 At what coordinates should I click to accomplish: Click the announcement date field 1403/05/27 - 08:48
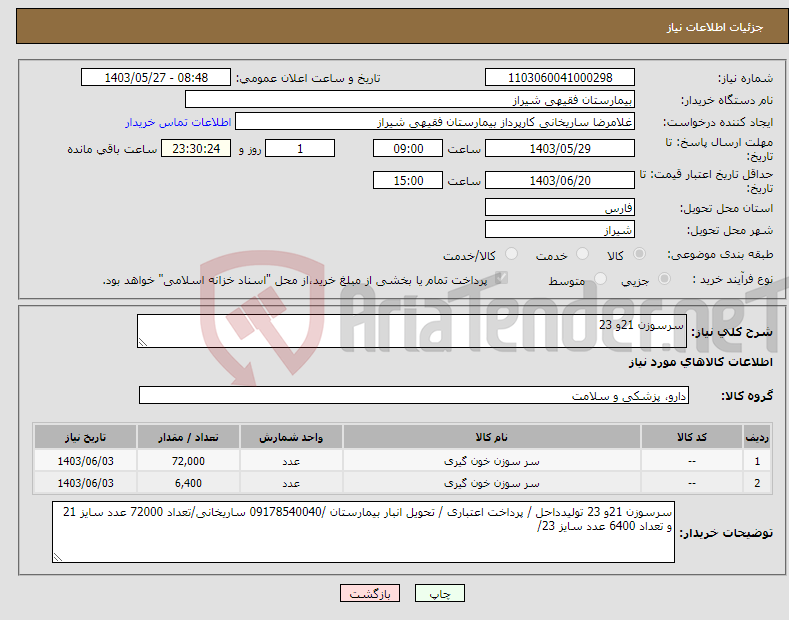(x=156, y=78)
